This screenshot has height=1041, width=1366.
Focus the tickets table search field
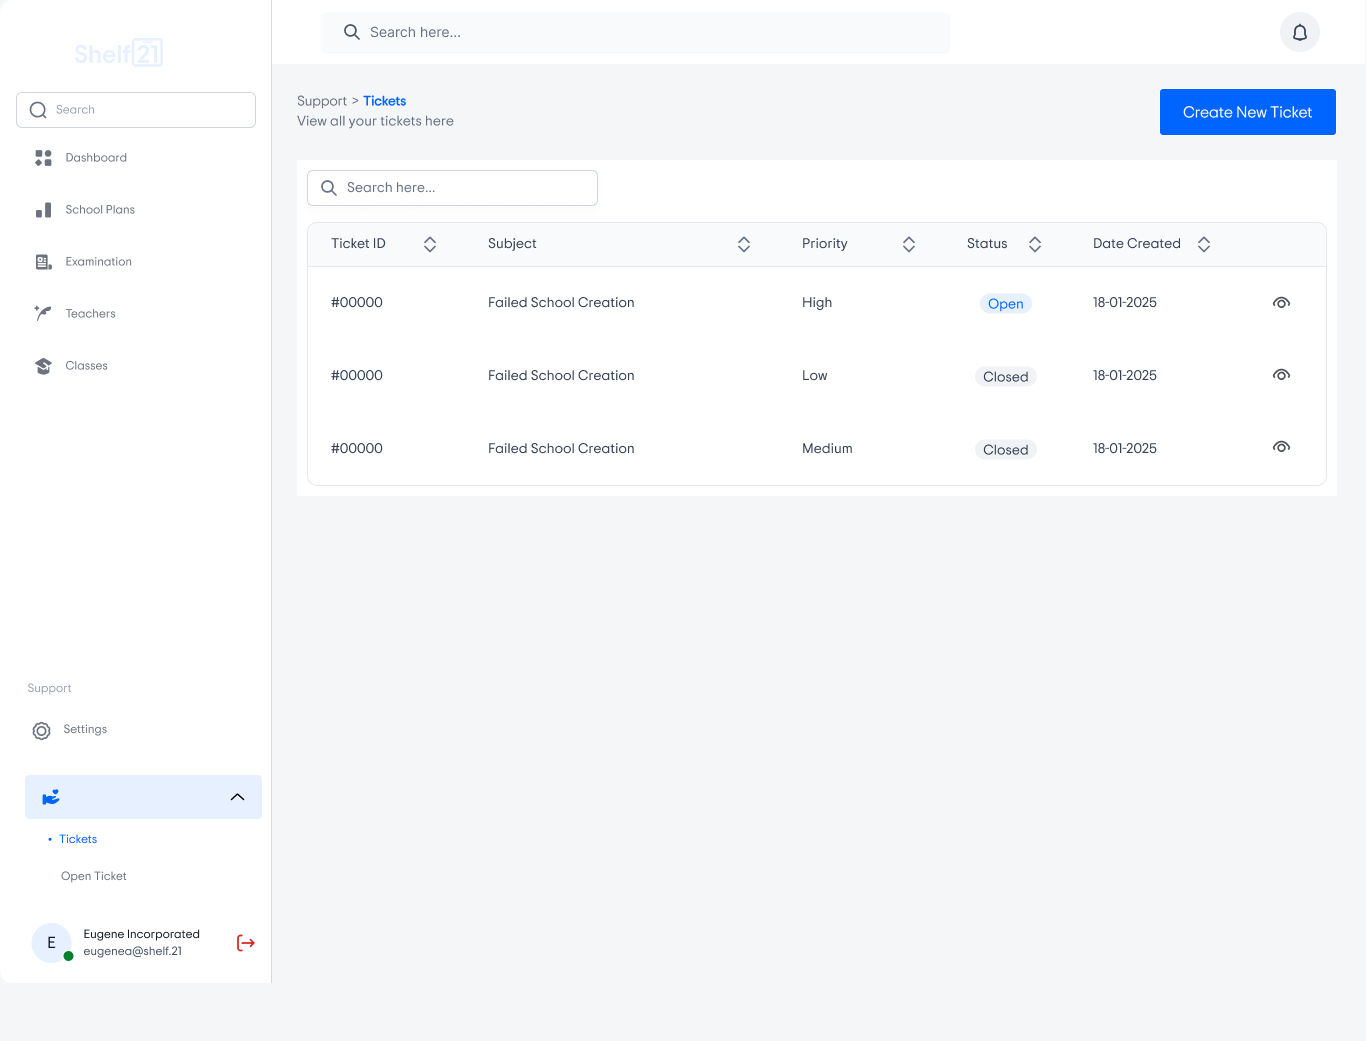click(x=452, y=188)
